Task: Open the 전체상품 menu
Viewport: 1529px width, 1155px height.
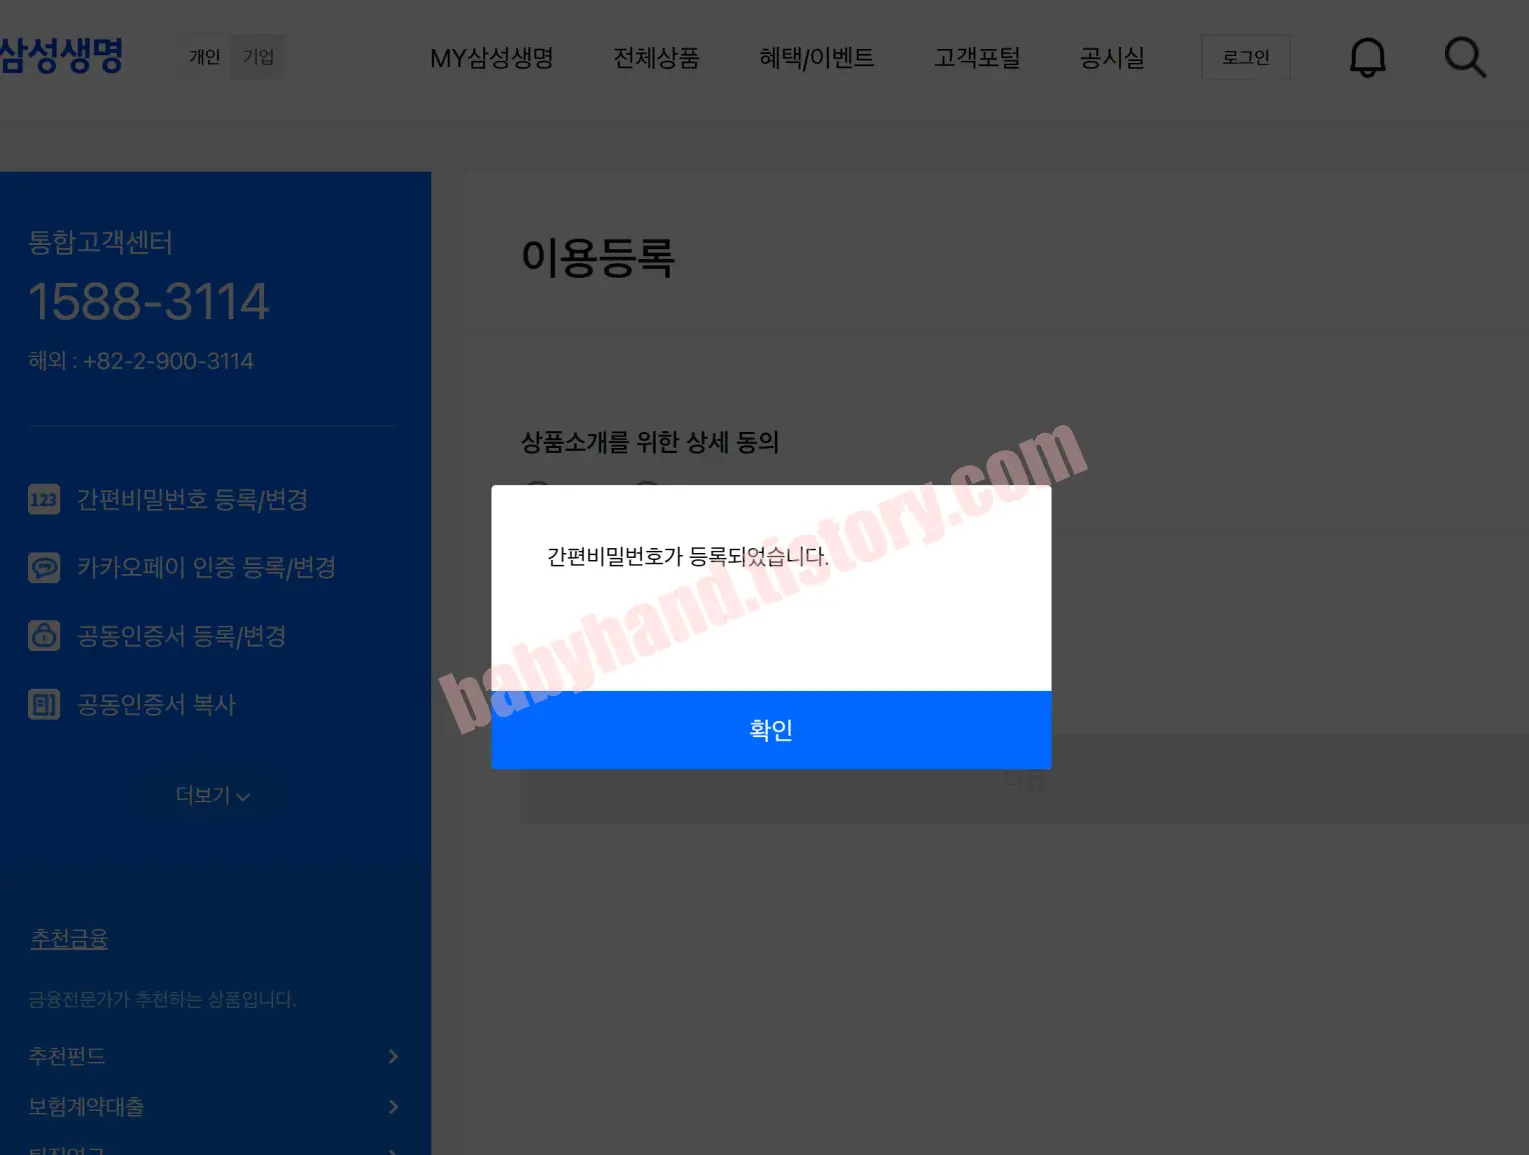Action: point(656,58)
